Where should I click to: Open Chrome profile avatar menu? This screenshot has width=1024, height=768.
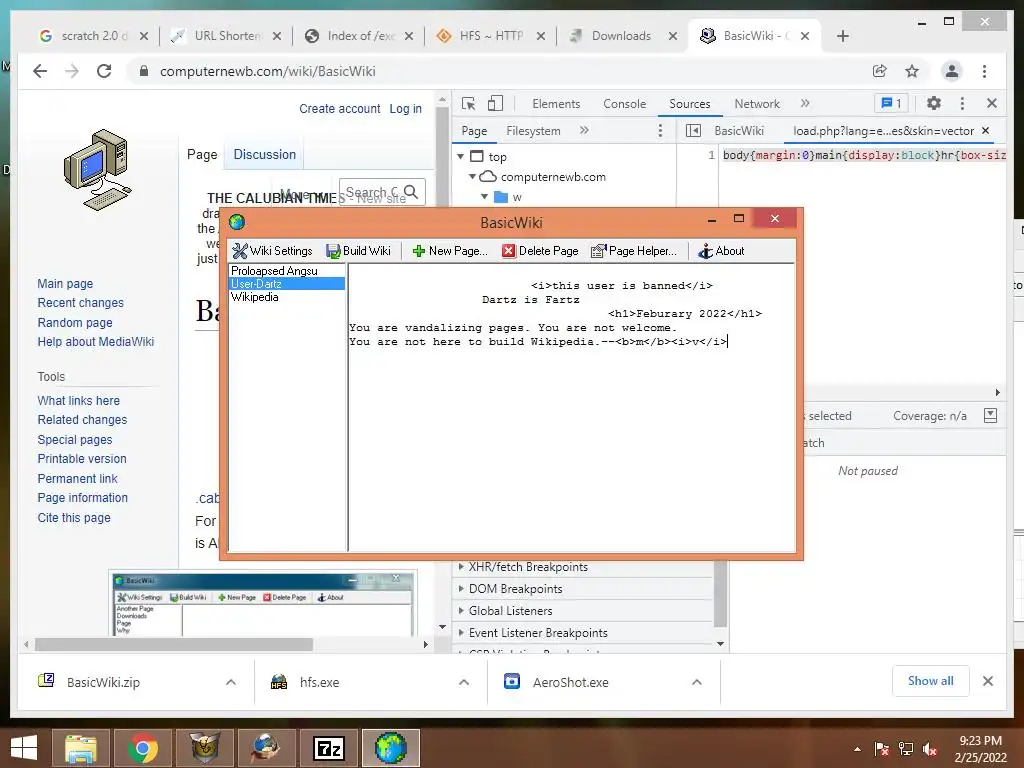952,71
